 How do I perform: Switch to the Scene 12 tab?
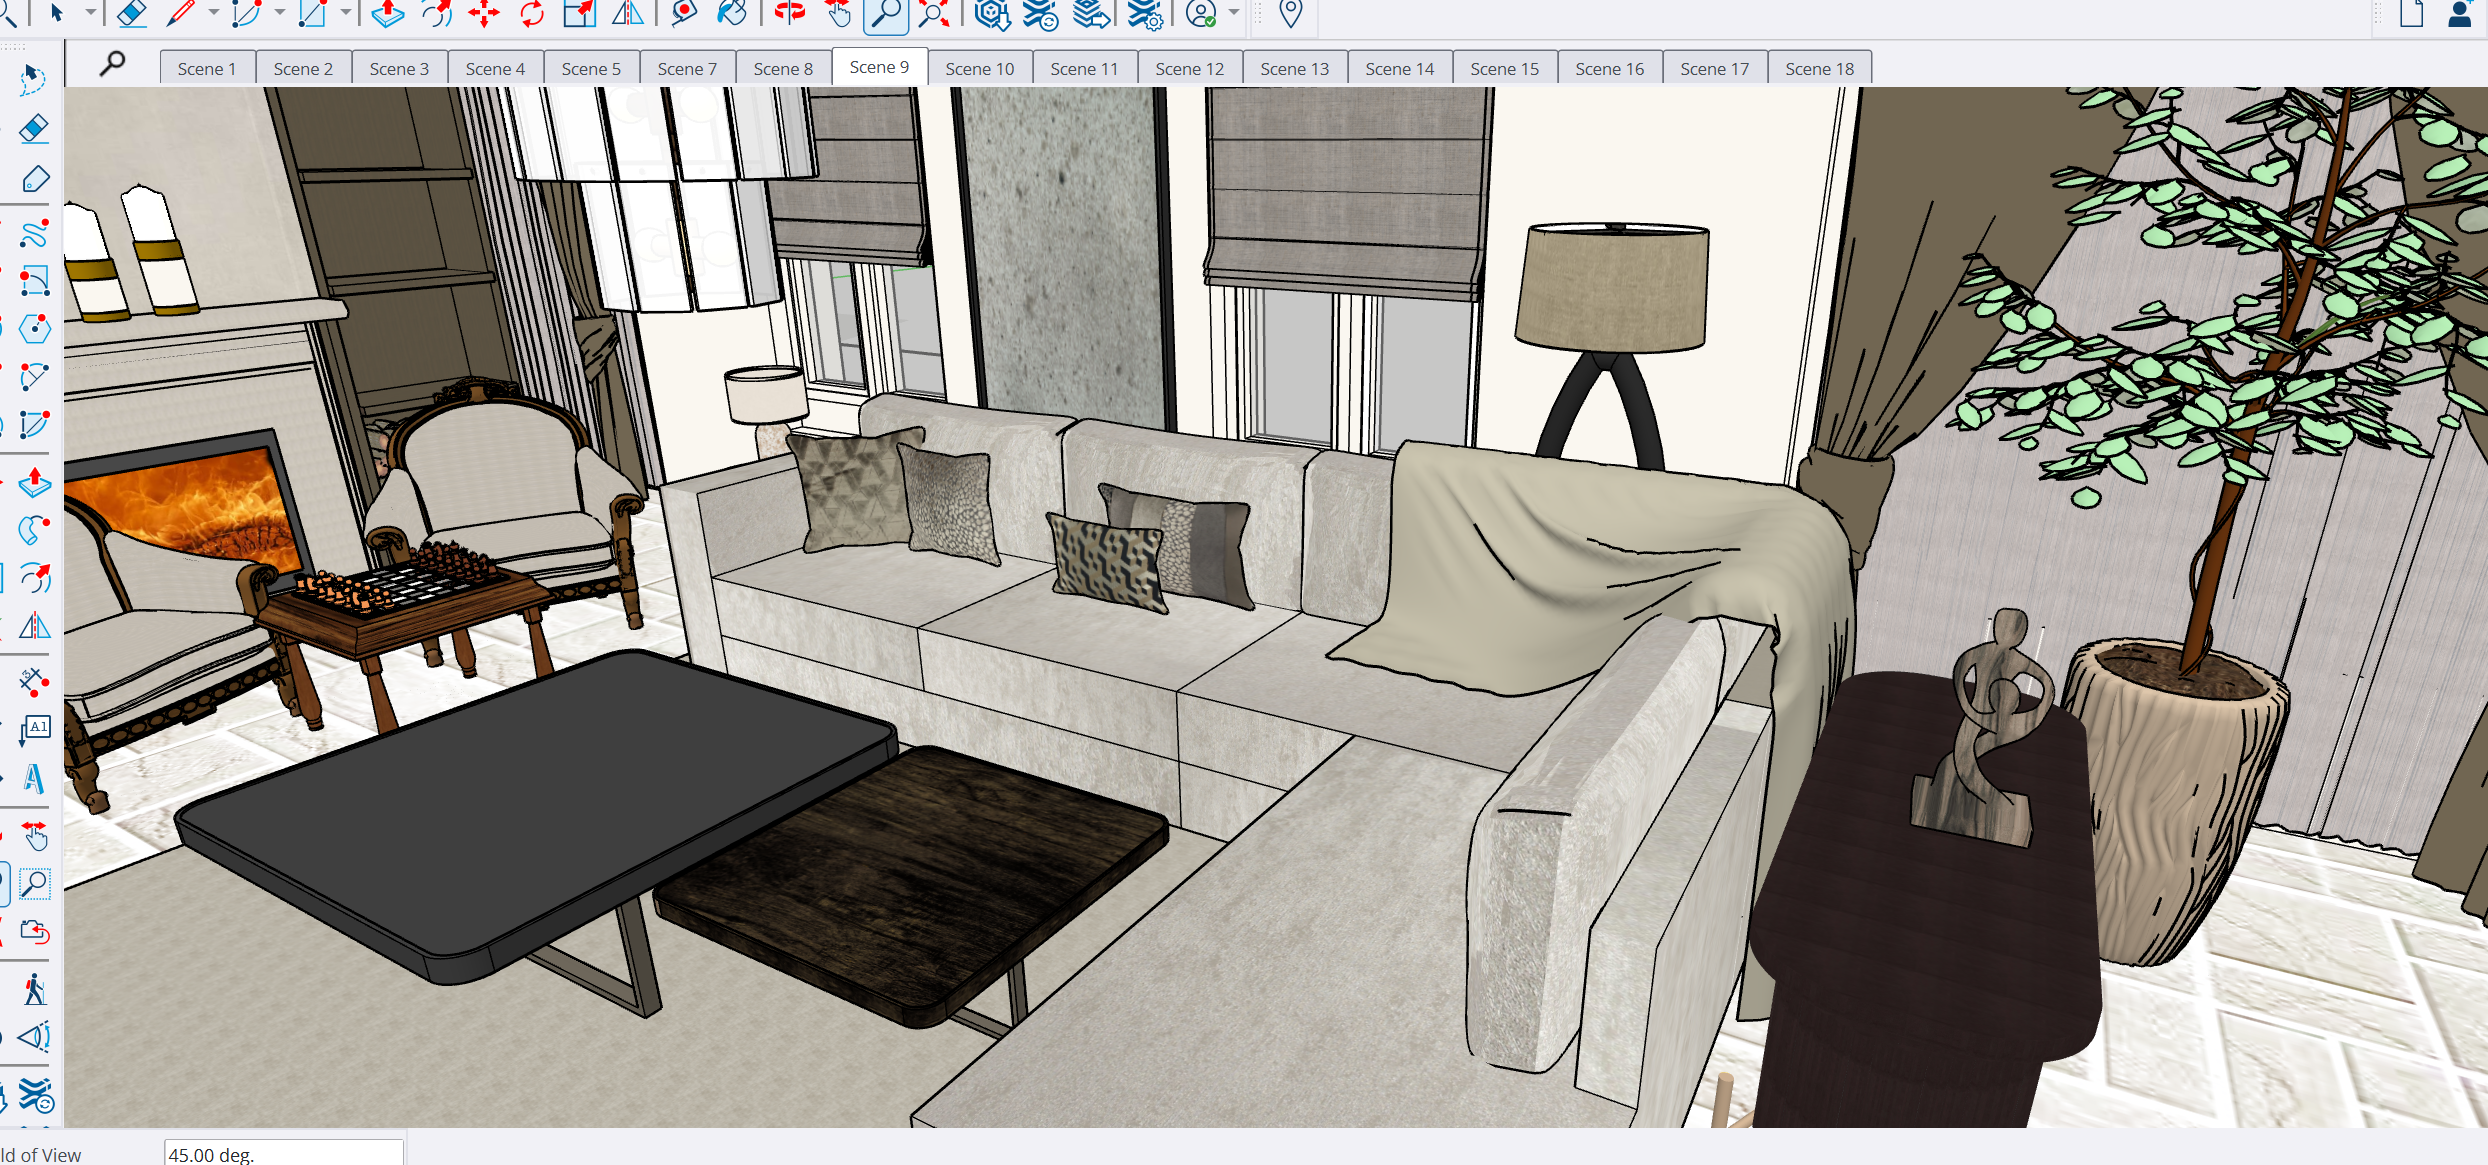1189,69
